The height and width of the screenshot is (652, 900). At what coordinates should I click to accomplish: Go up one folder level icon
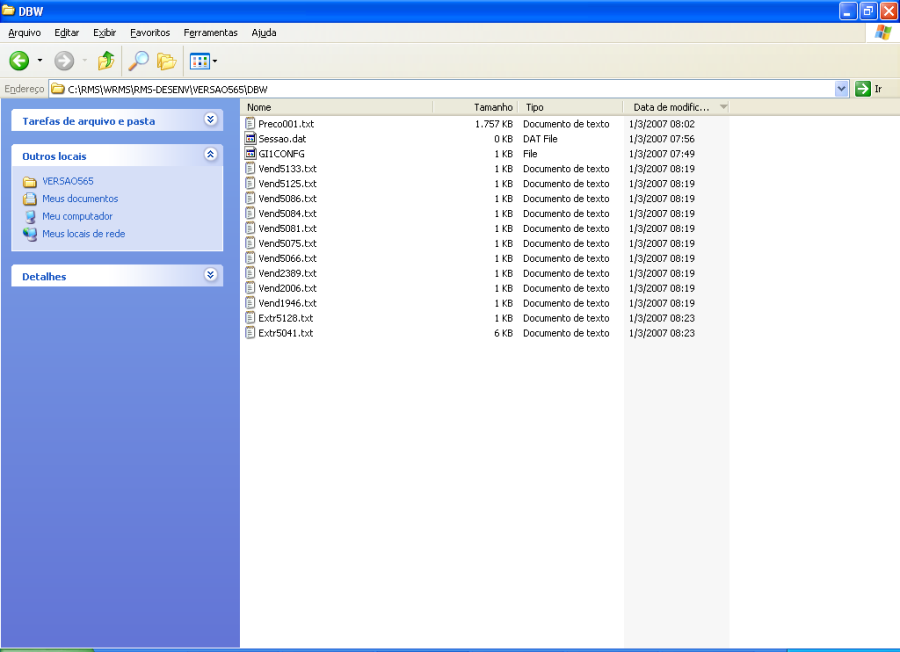click(106, 61)
